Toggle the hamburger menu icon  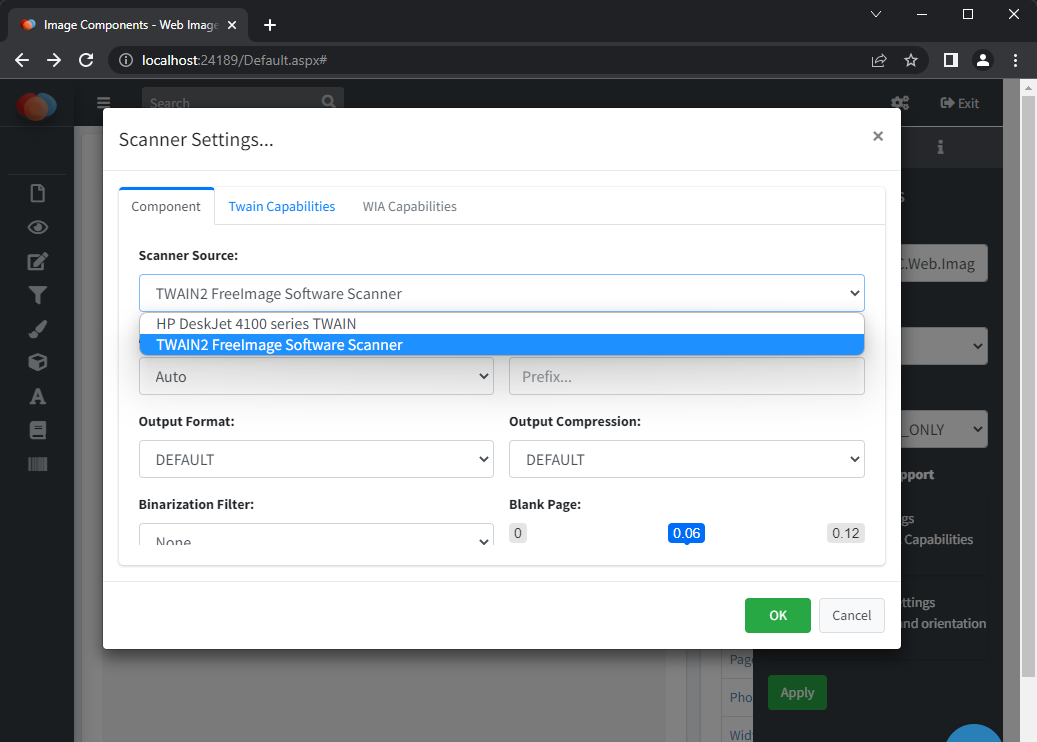[103, 103]
